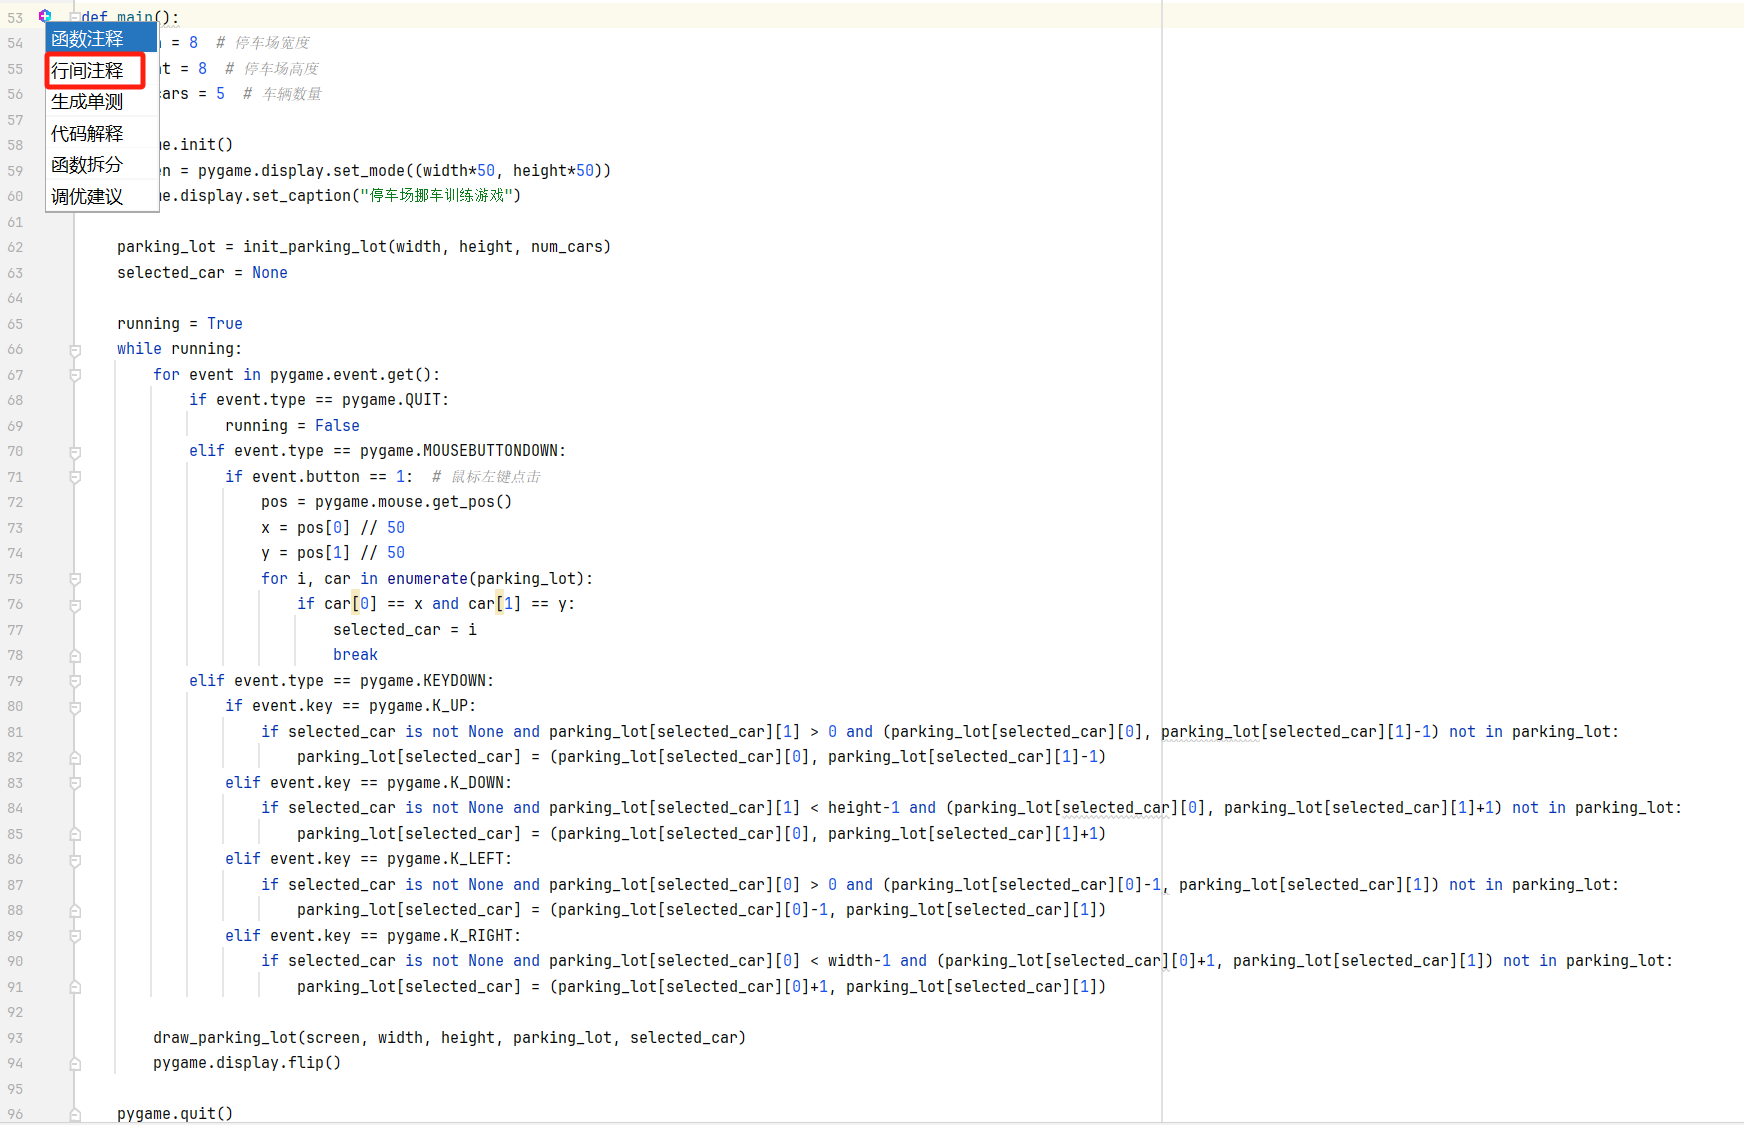This screenshot has width=1744, height=1125.
Task: Collapse the for event loop on line 67
Action: pos(75,375)
